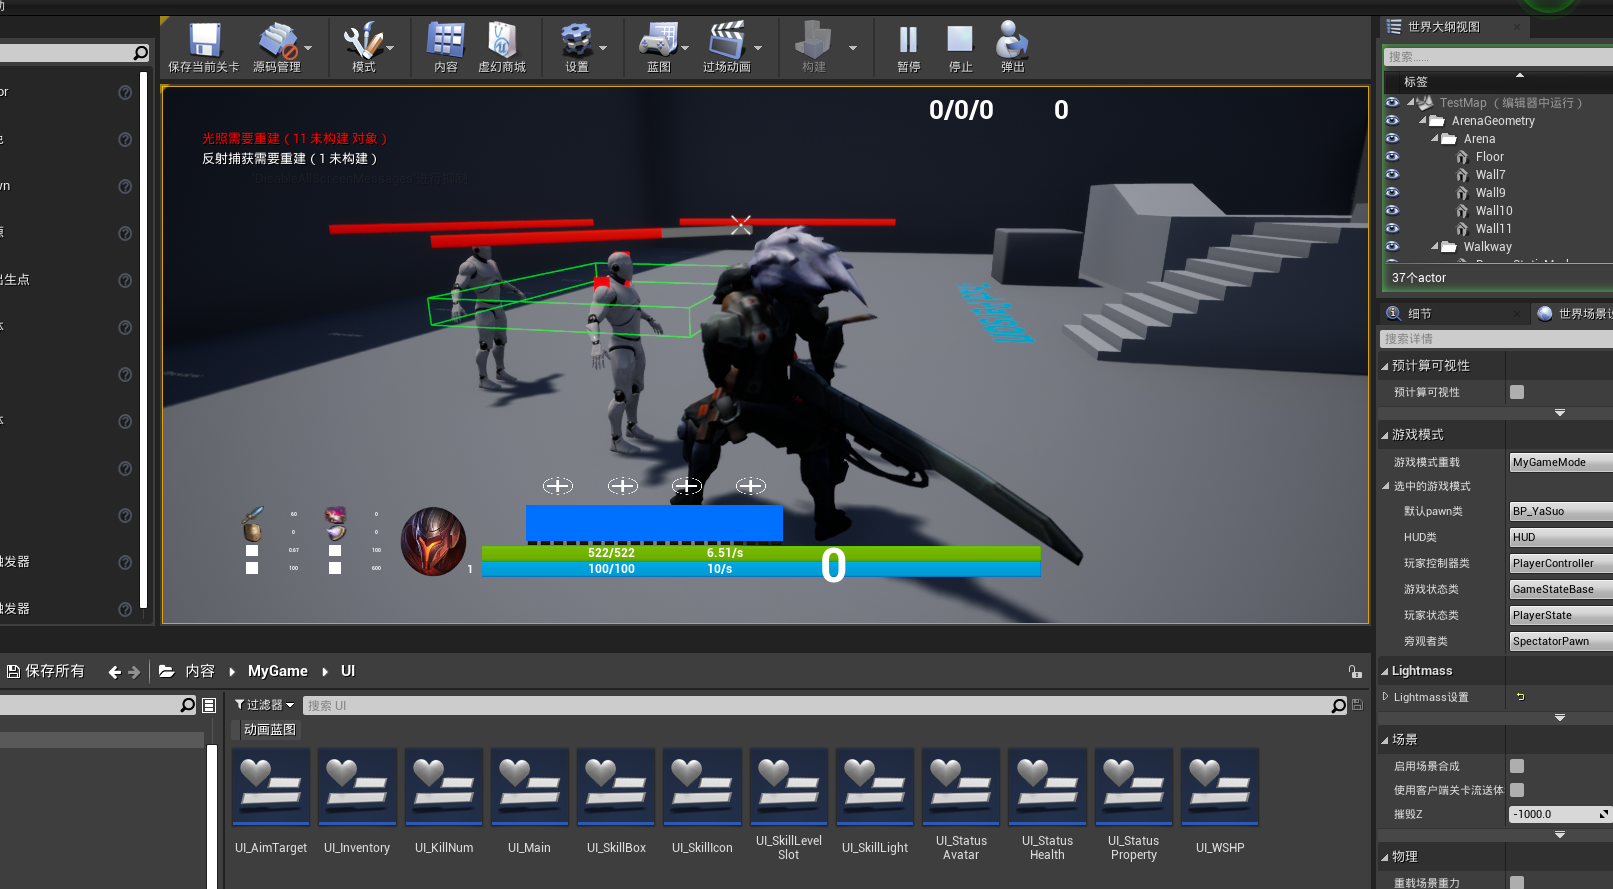
Task: Collapse the Arena folder in outliner
Action: tap(1435, 139)
